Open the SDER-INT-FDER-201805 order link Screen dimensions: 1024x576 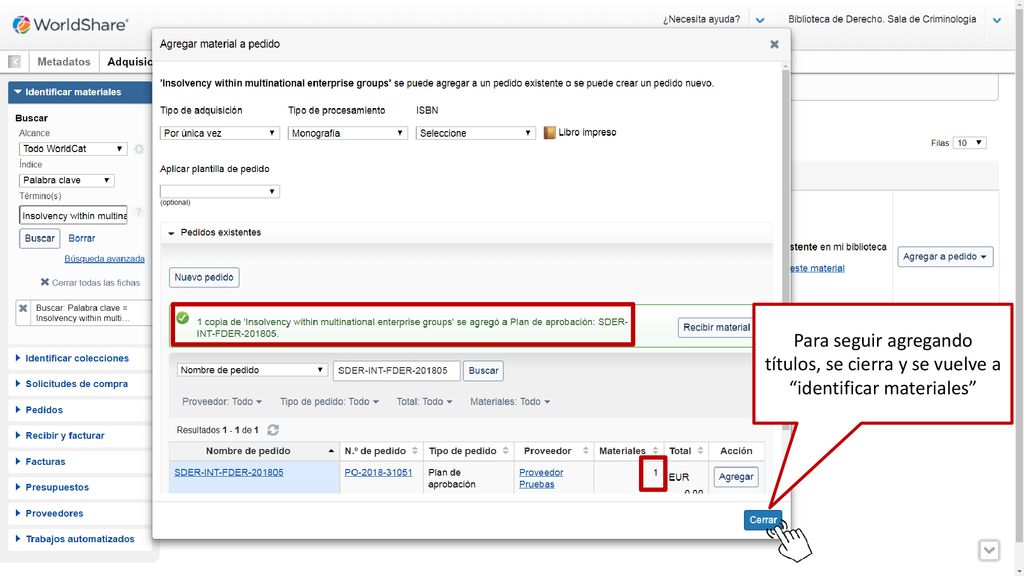[229, 472]
